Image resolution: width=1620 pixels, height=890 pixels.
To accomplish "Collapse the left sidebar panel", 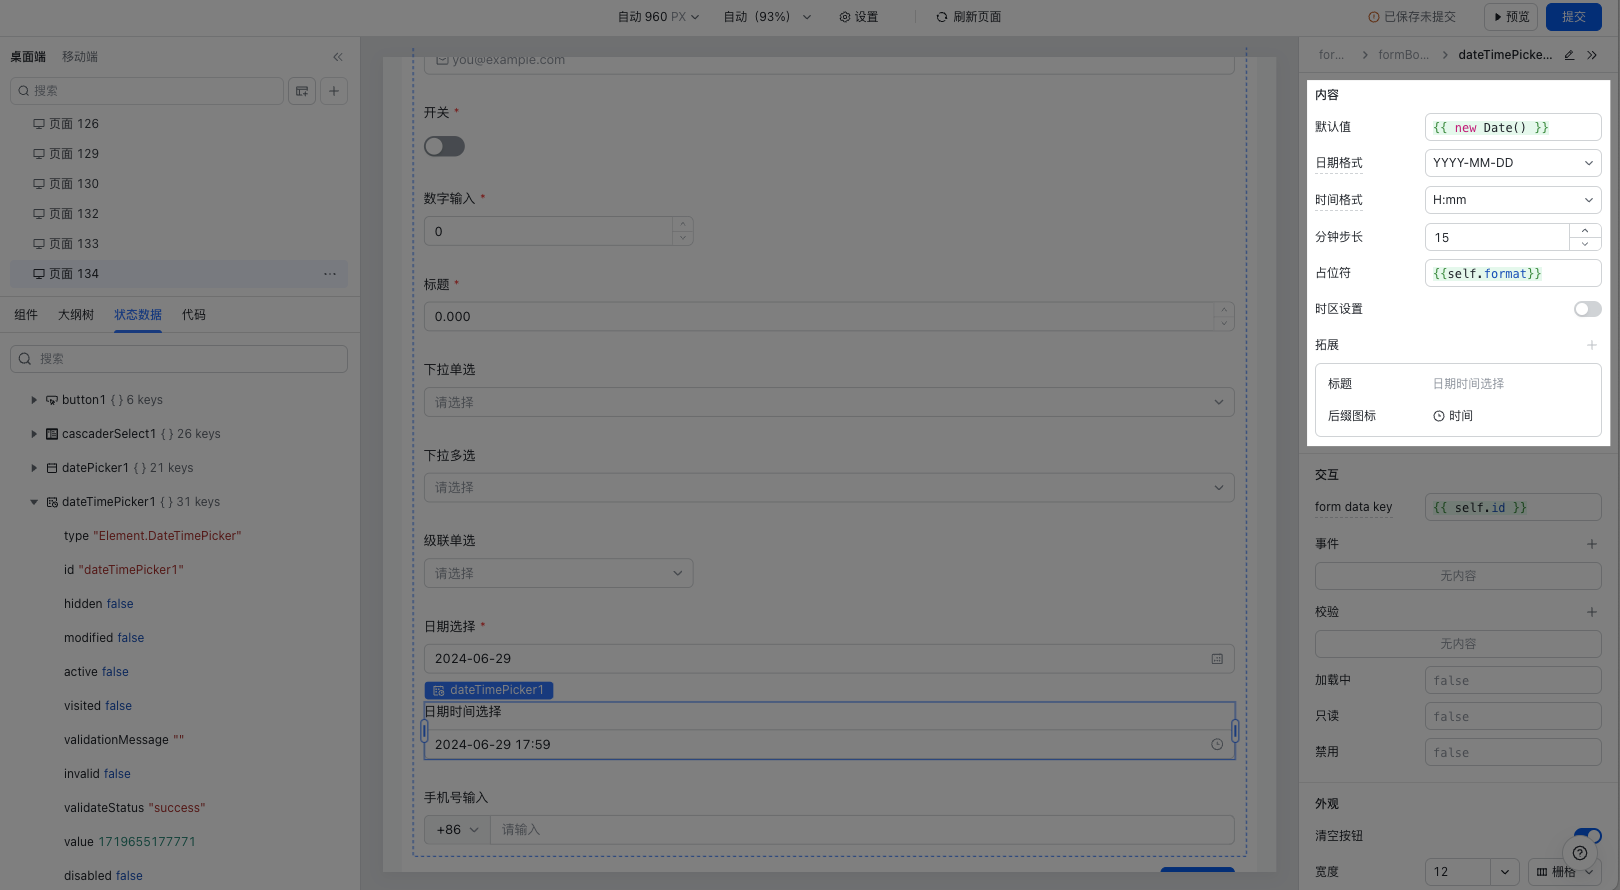I will pos(338,57).
